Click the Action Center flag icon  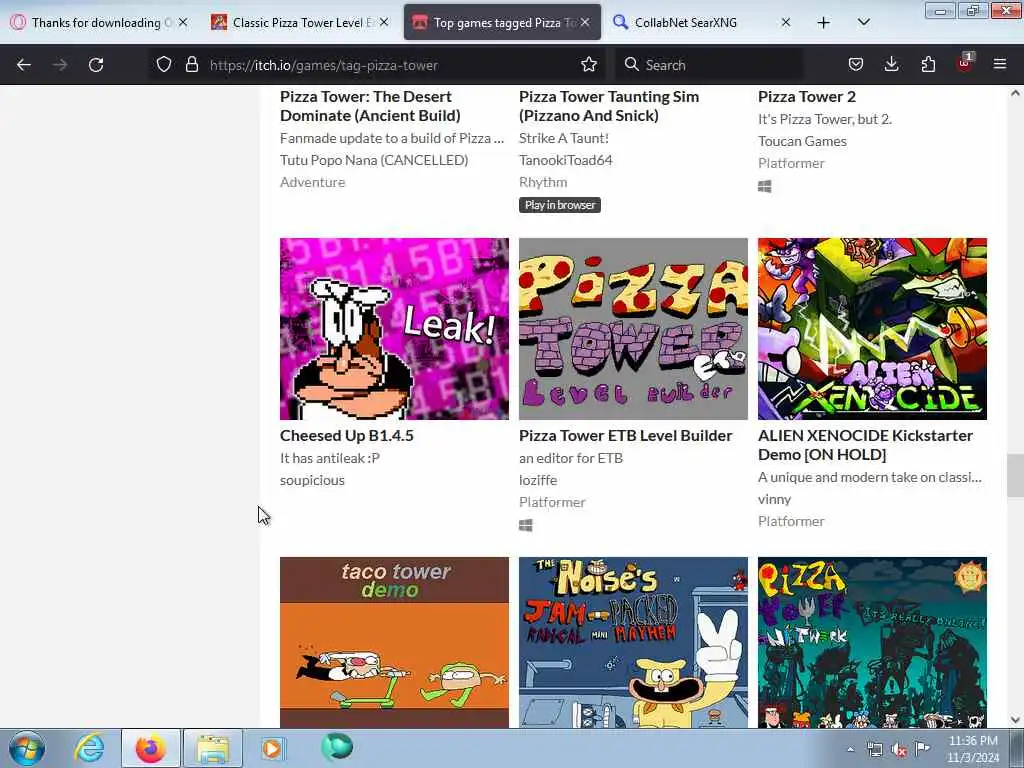click(x=922, y=748)
